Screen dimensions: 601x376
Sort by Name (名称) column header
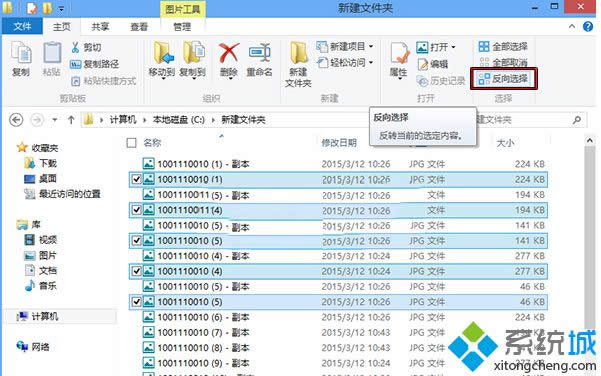click(152, 143)
